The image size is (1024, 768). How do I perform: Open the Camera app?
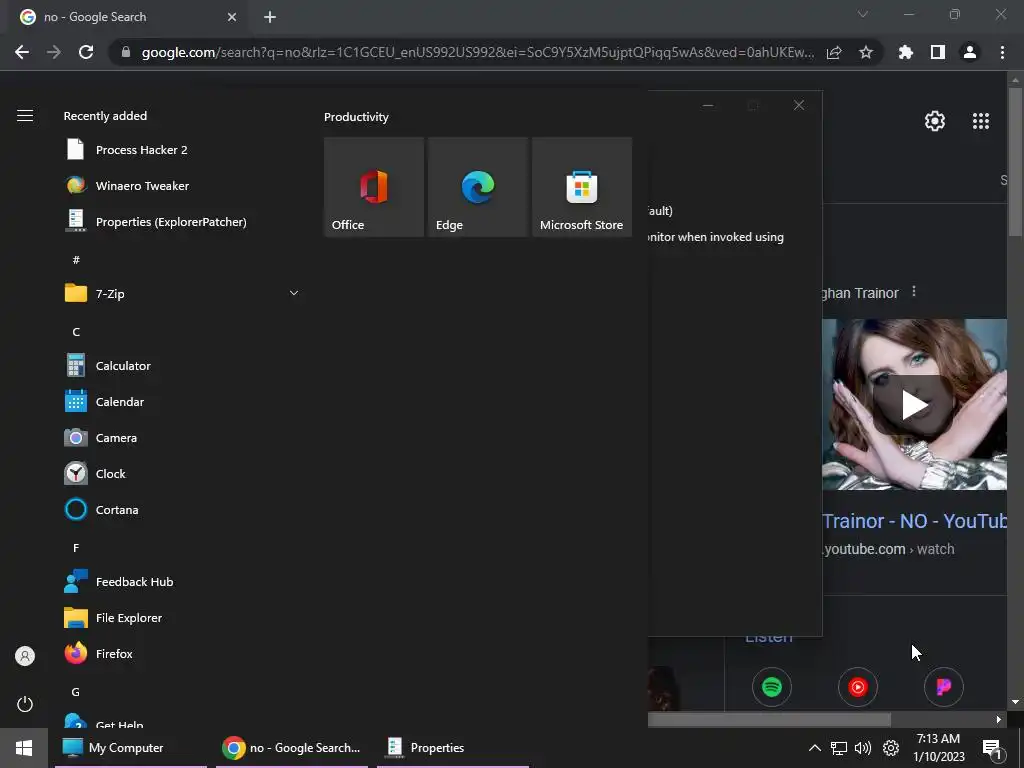click(183, 438)
